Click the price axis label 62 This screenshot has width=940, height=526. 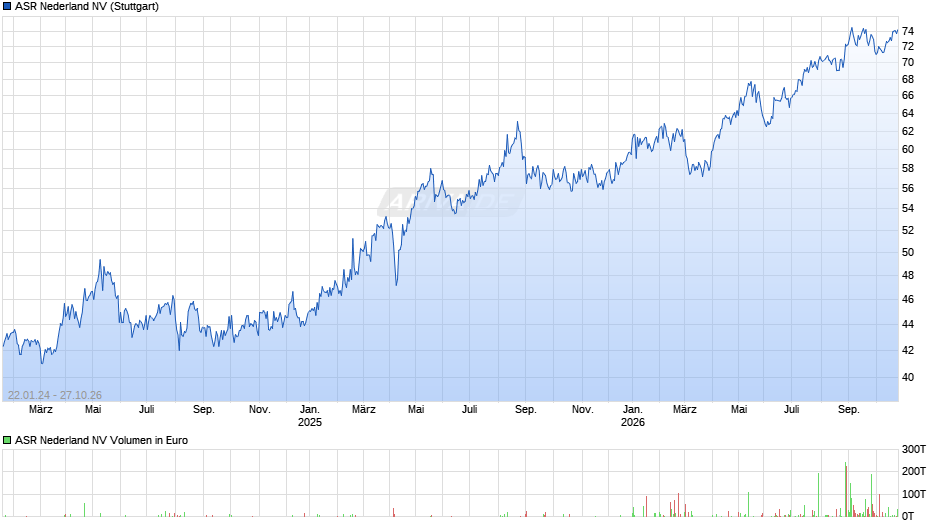908,131
